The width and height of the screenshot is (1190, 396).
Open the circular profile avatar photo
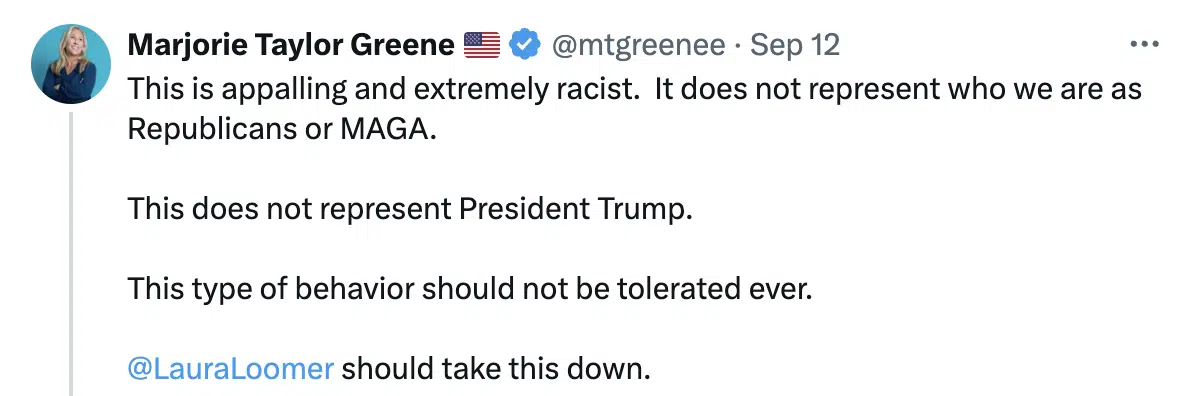click(71, 64)
